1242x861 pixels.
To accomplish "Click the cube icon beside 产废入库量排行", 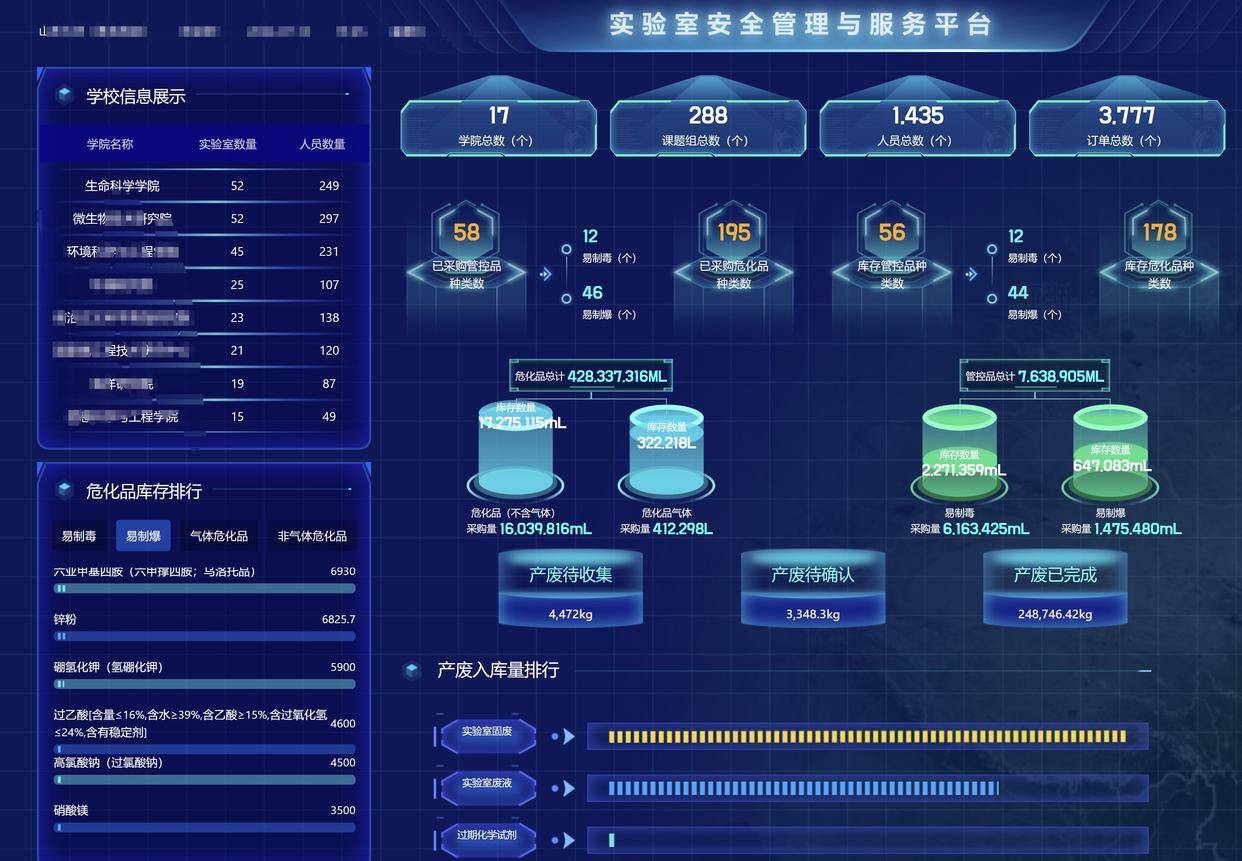I will click(x=411, y=670).
